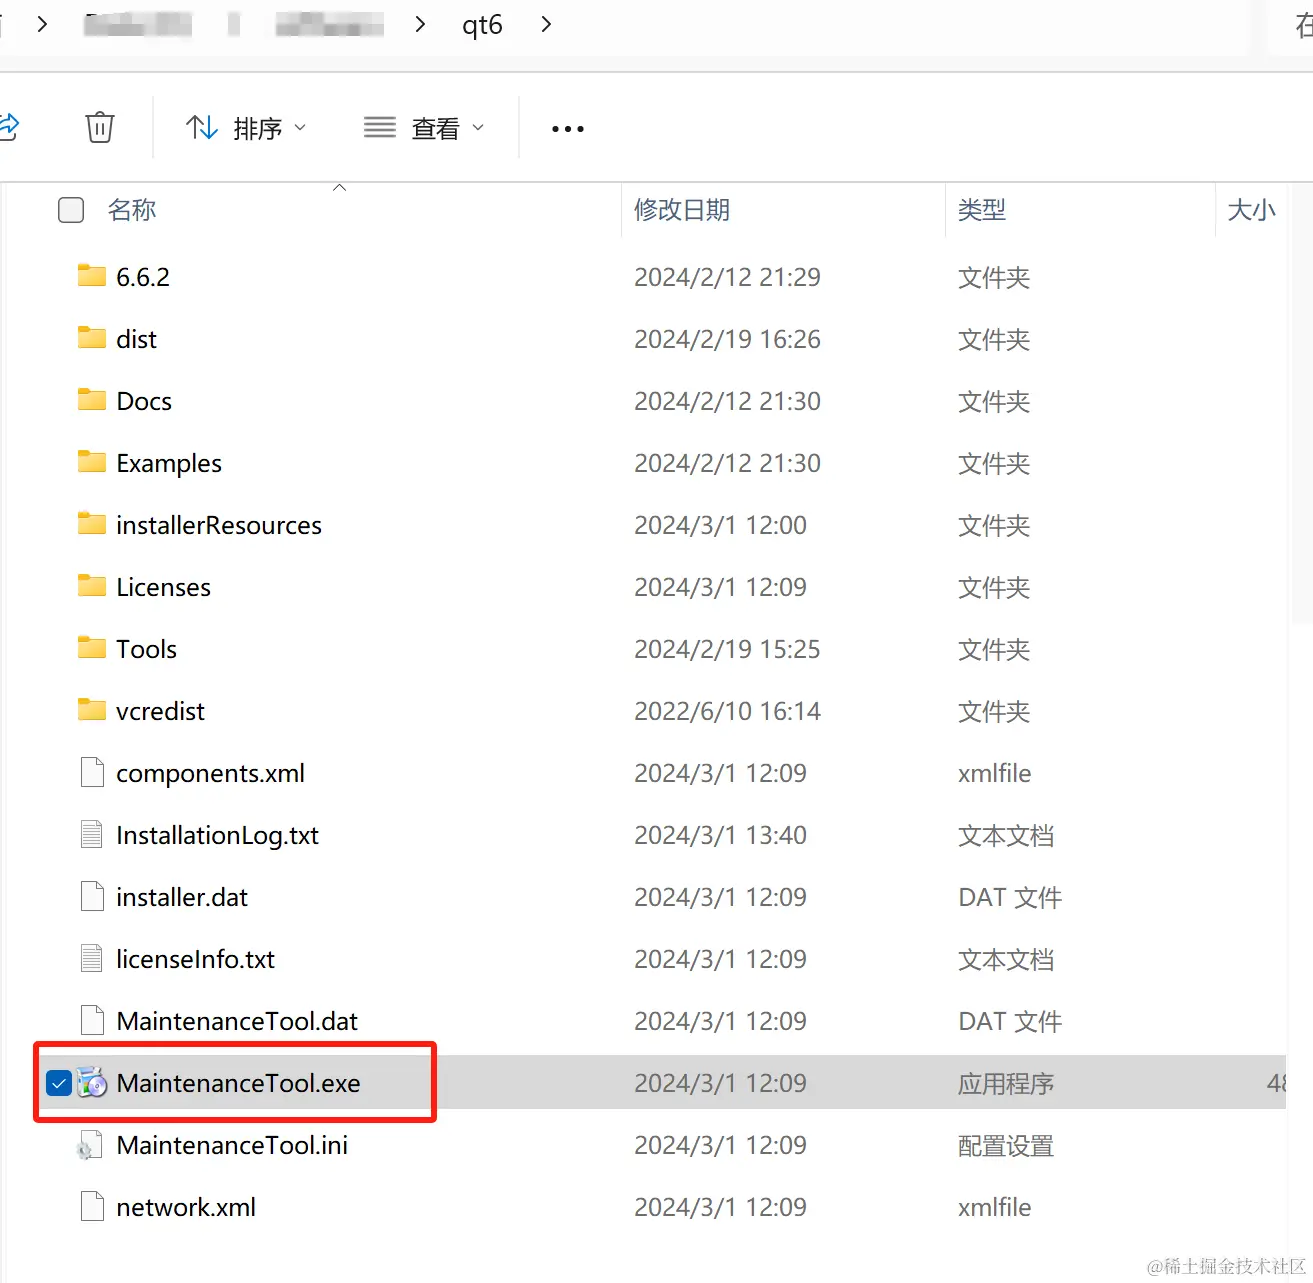Click the vcredist folder icon
Screen dimensions: 1313x1283
[x=92, y=710]
